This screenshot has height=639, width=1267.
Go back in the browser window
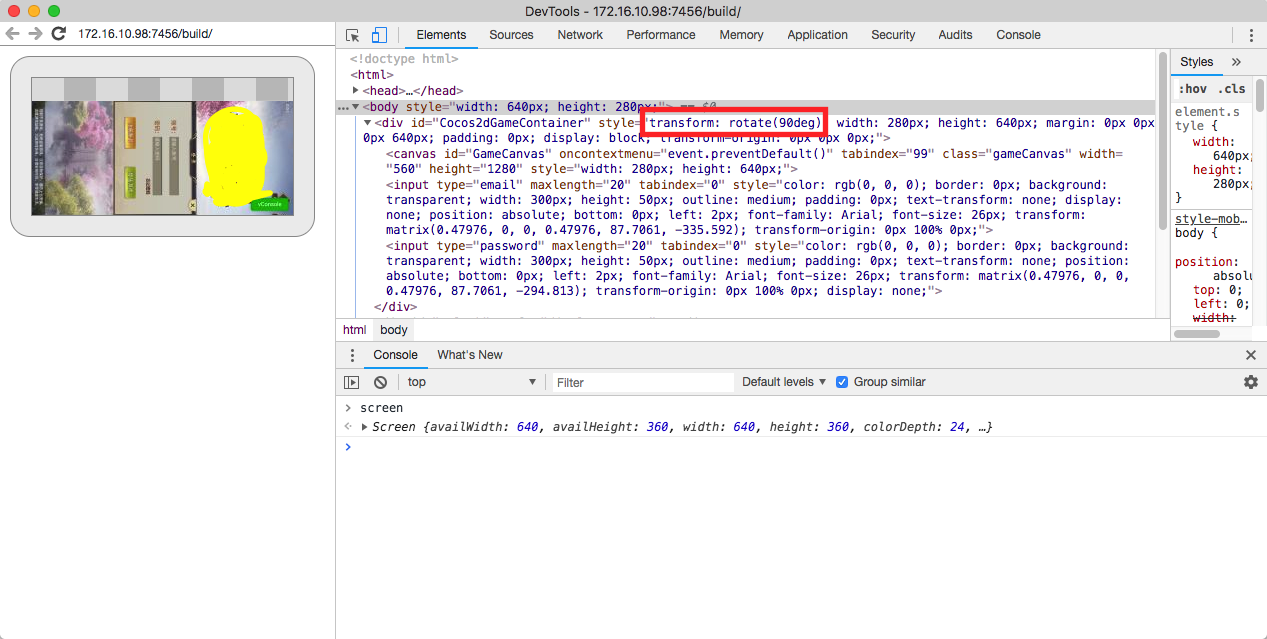point(12,33)
